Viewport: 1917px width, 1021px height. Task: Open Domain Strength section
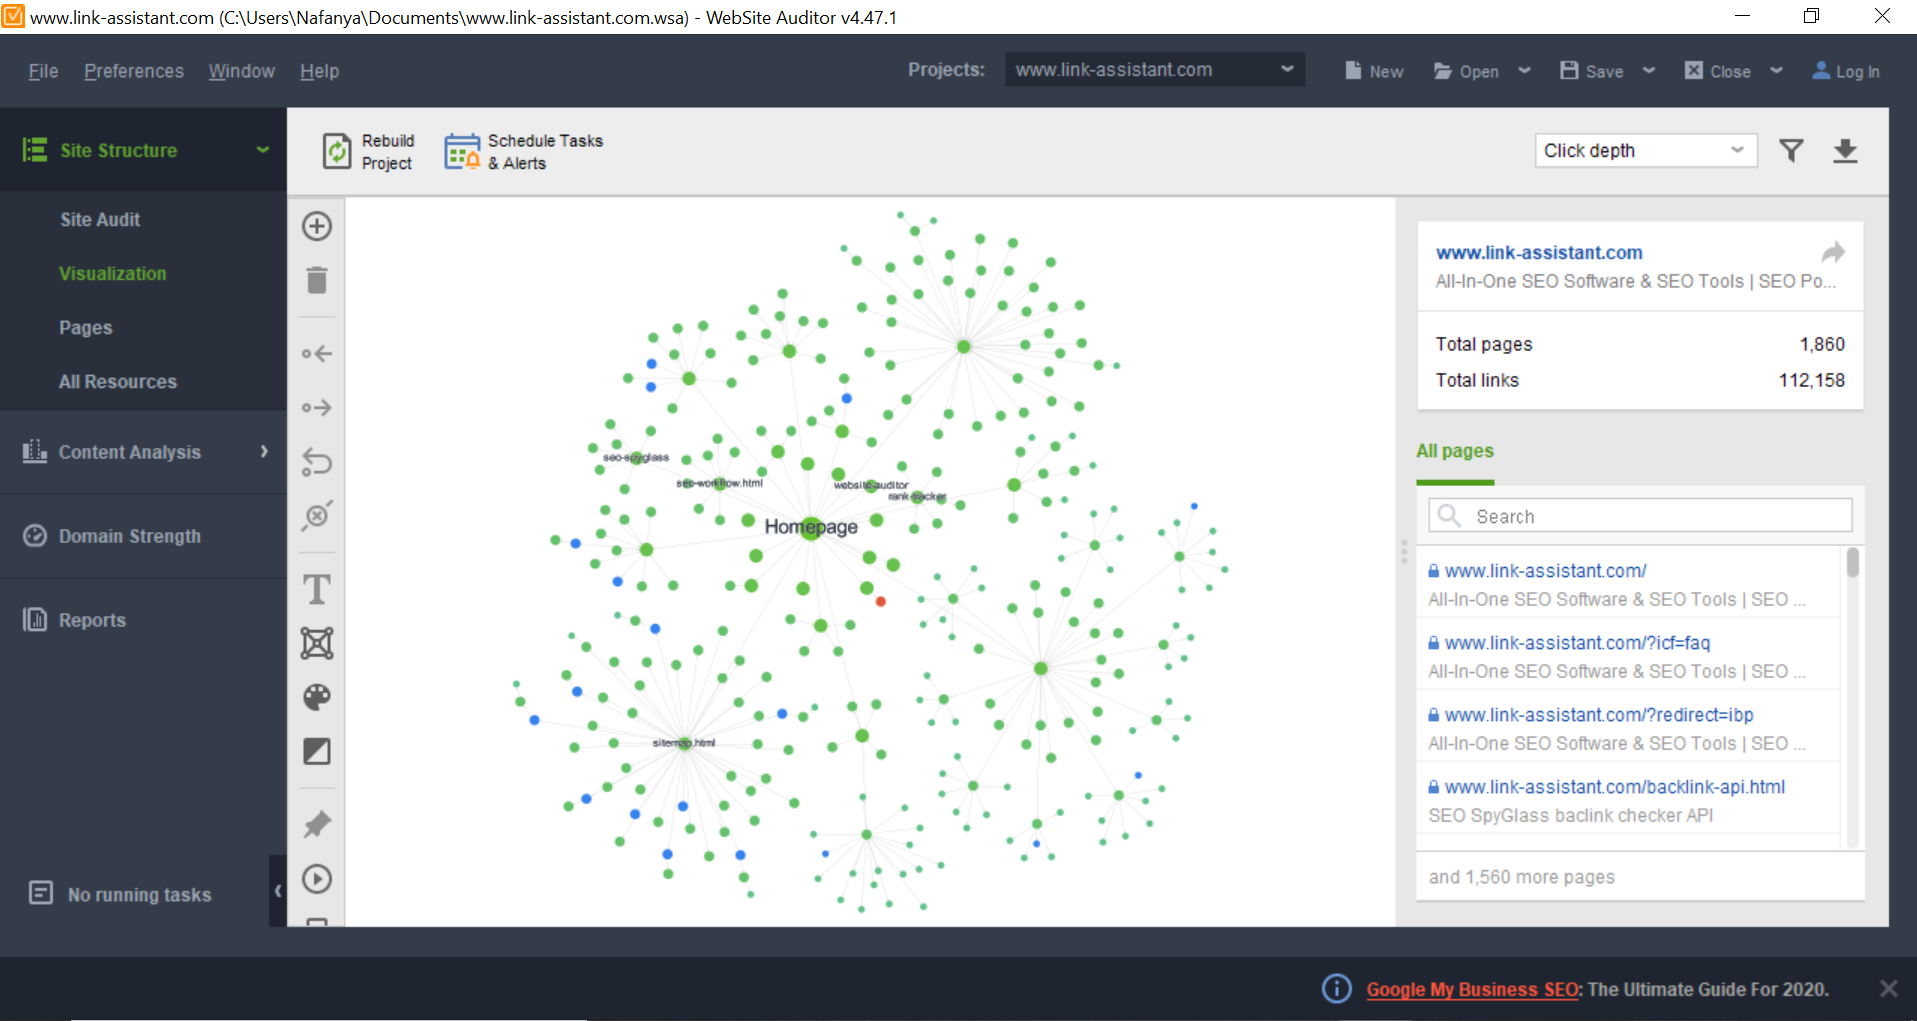[x=130, y=537]
